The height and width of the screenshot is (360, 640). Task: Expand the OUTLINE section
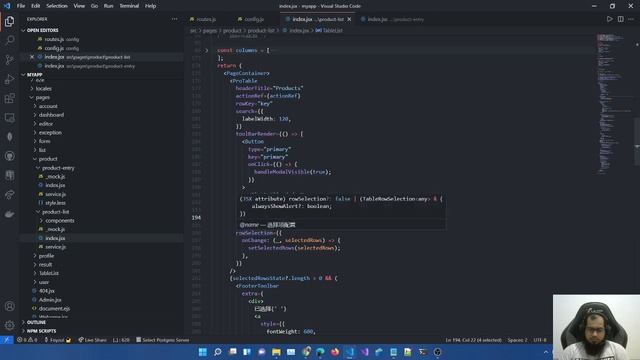coord(36,322)
